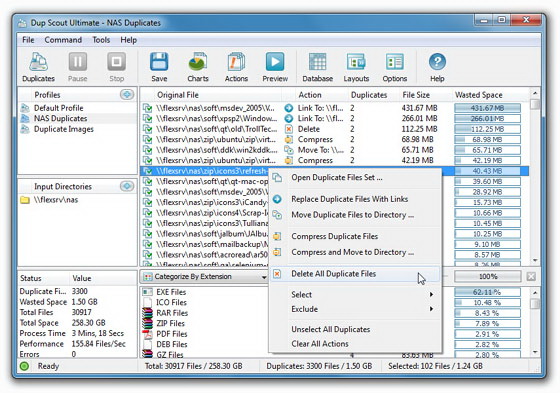
Task: Choose Replace Duplicate Files With Links
Action: 355,199
